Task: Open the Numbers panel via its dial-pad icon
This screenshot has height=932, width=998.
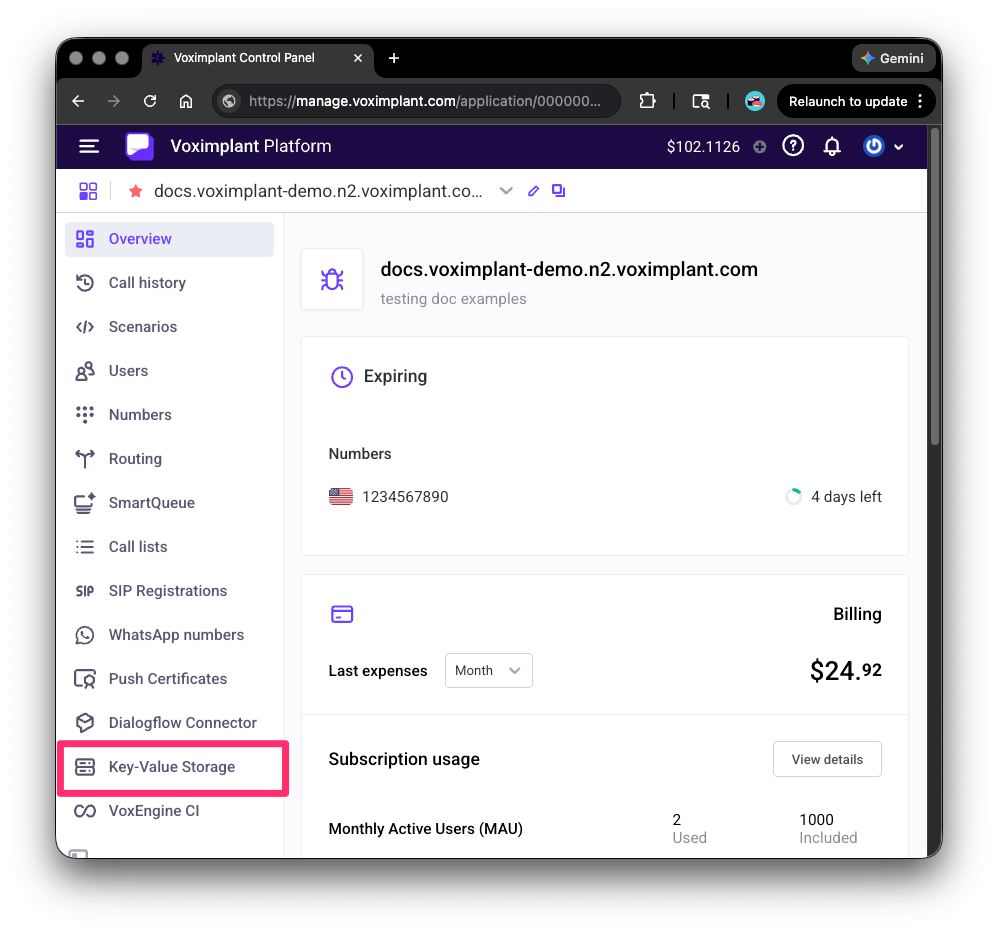Action: point(86,414)
